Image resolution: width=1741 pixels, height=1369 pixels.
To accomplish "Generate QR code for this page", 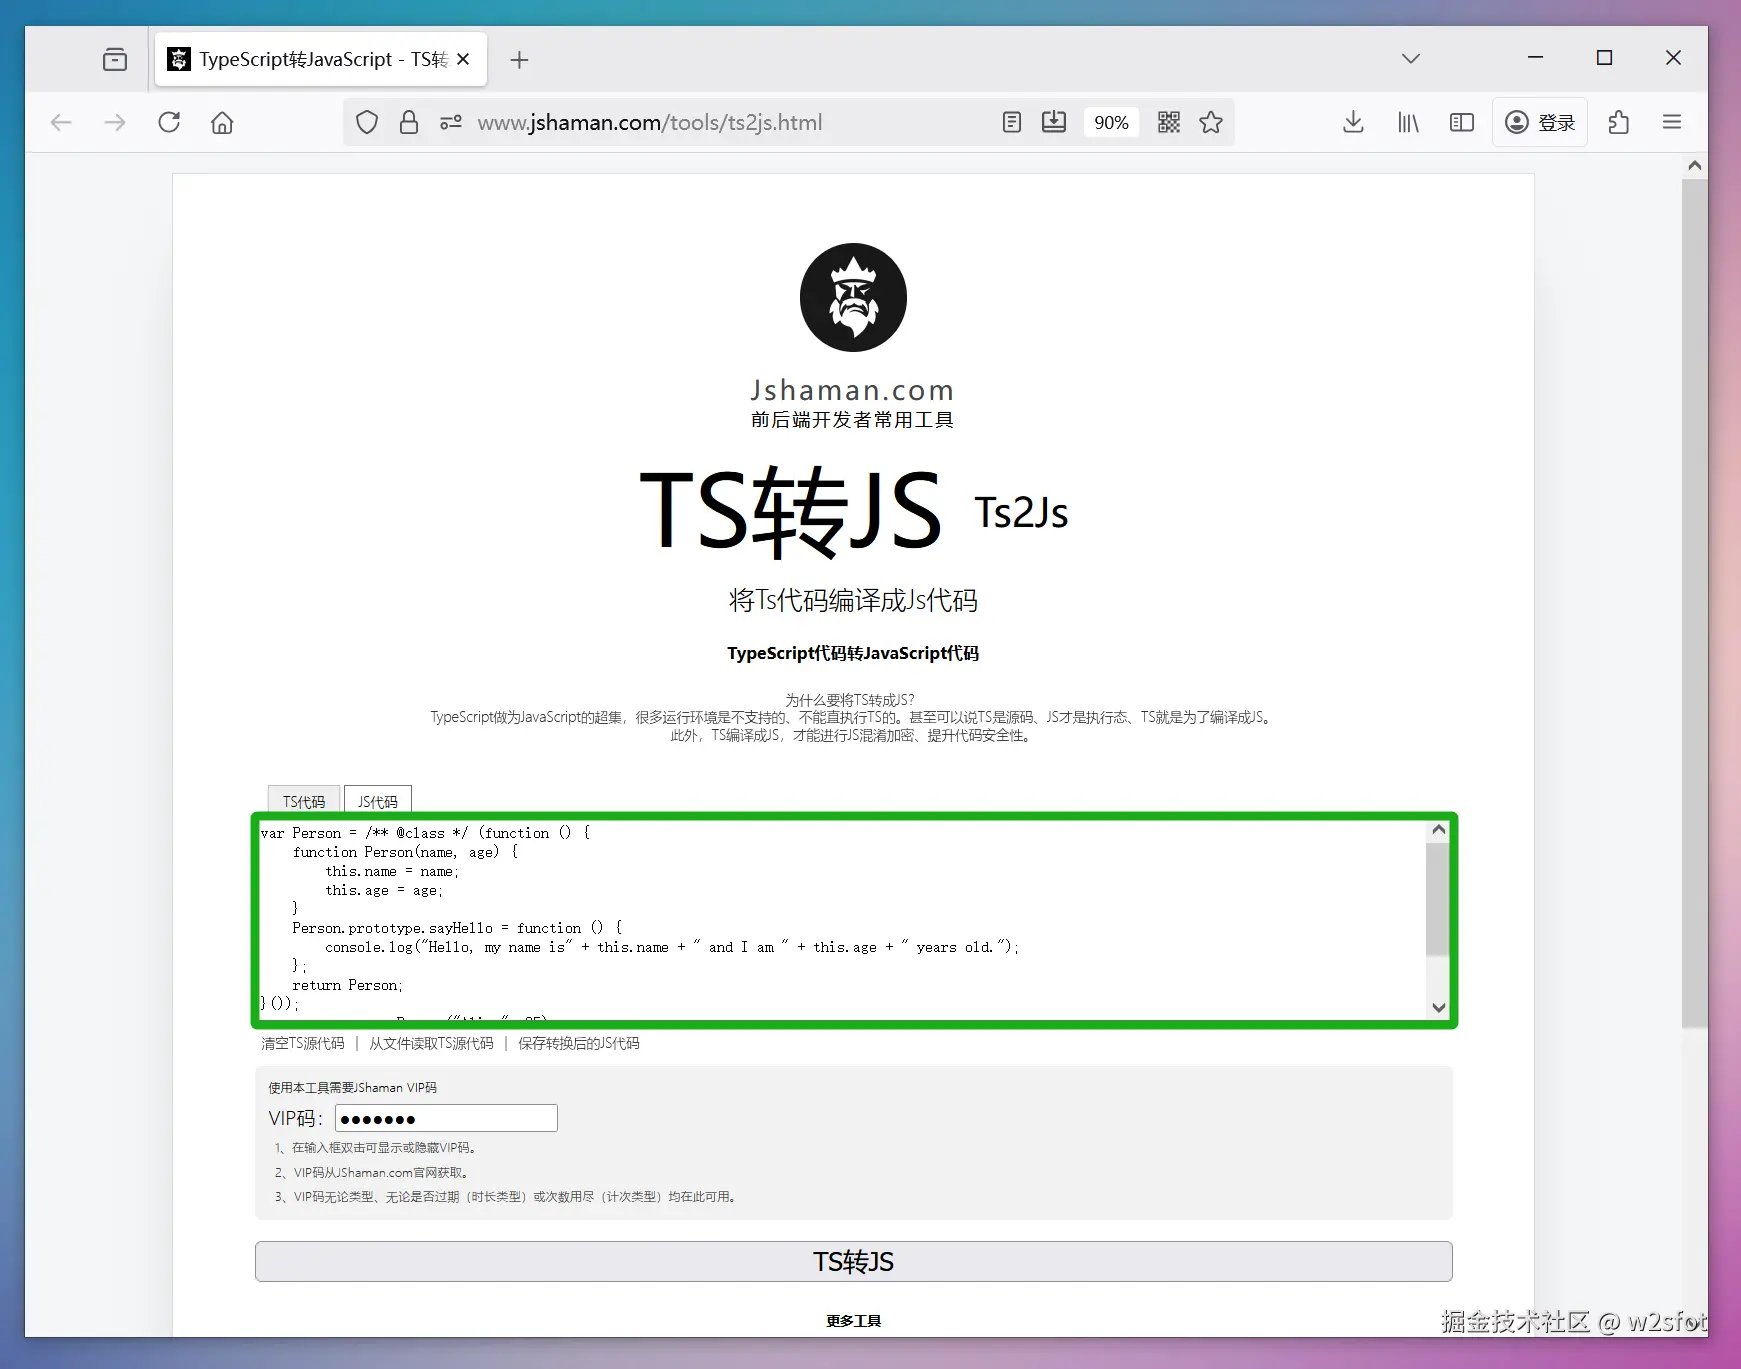I will click(x=1169, y=122).
